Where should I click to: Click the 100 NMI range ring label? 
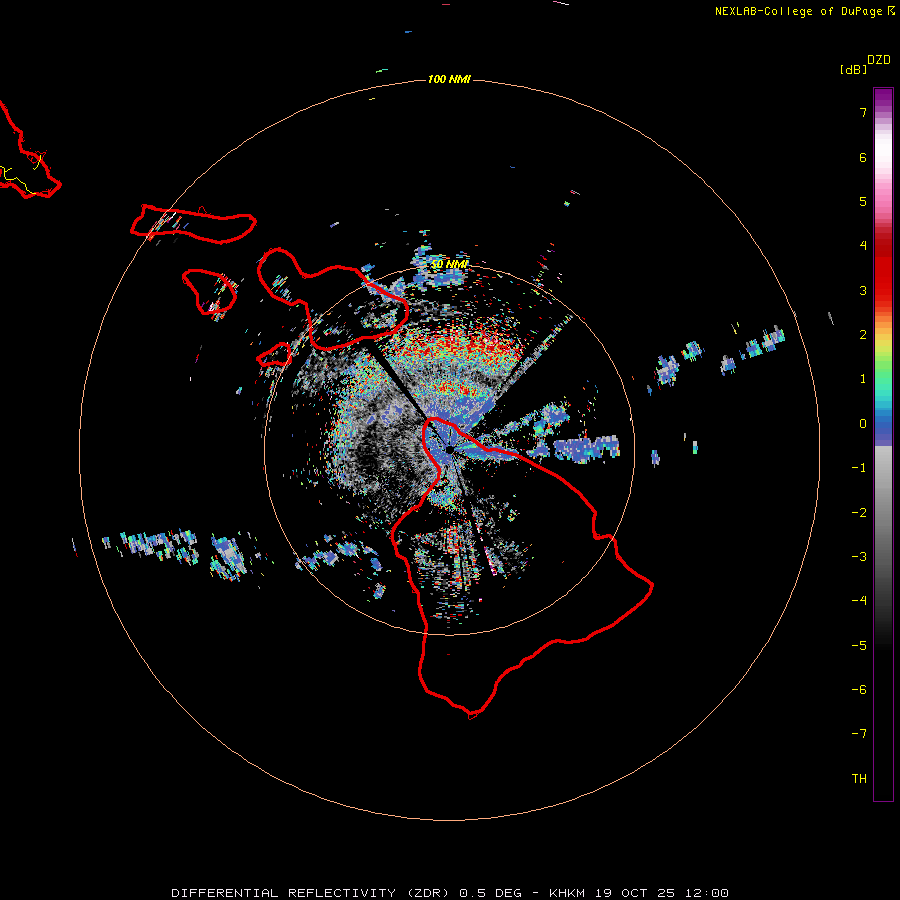point(449,79)
